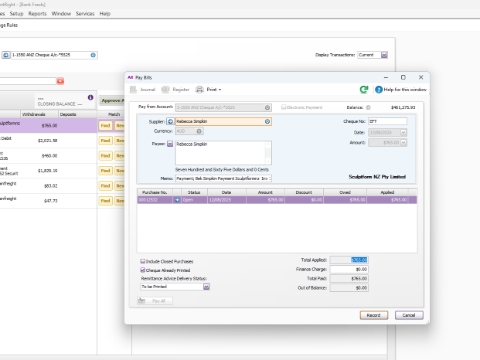Screen dimensions: 480x360
Task: Click the Journal toolbar icon in Pay Bills
Action: coord(133,89)
